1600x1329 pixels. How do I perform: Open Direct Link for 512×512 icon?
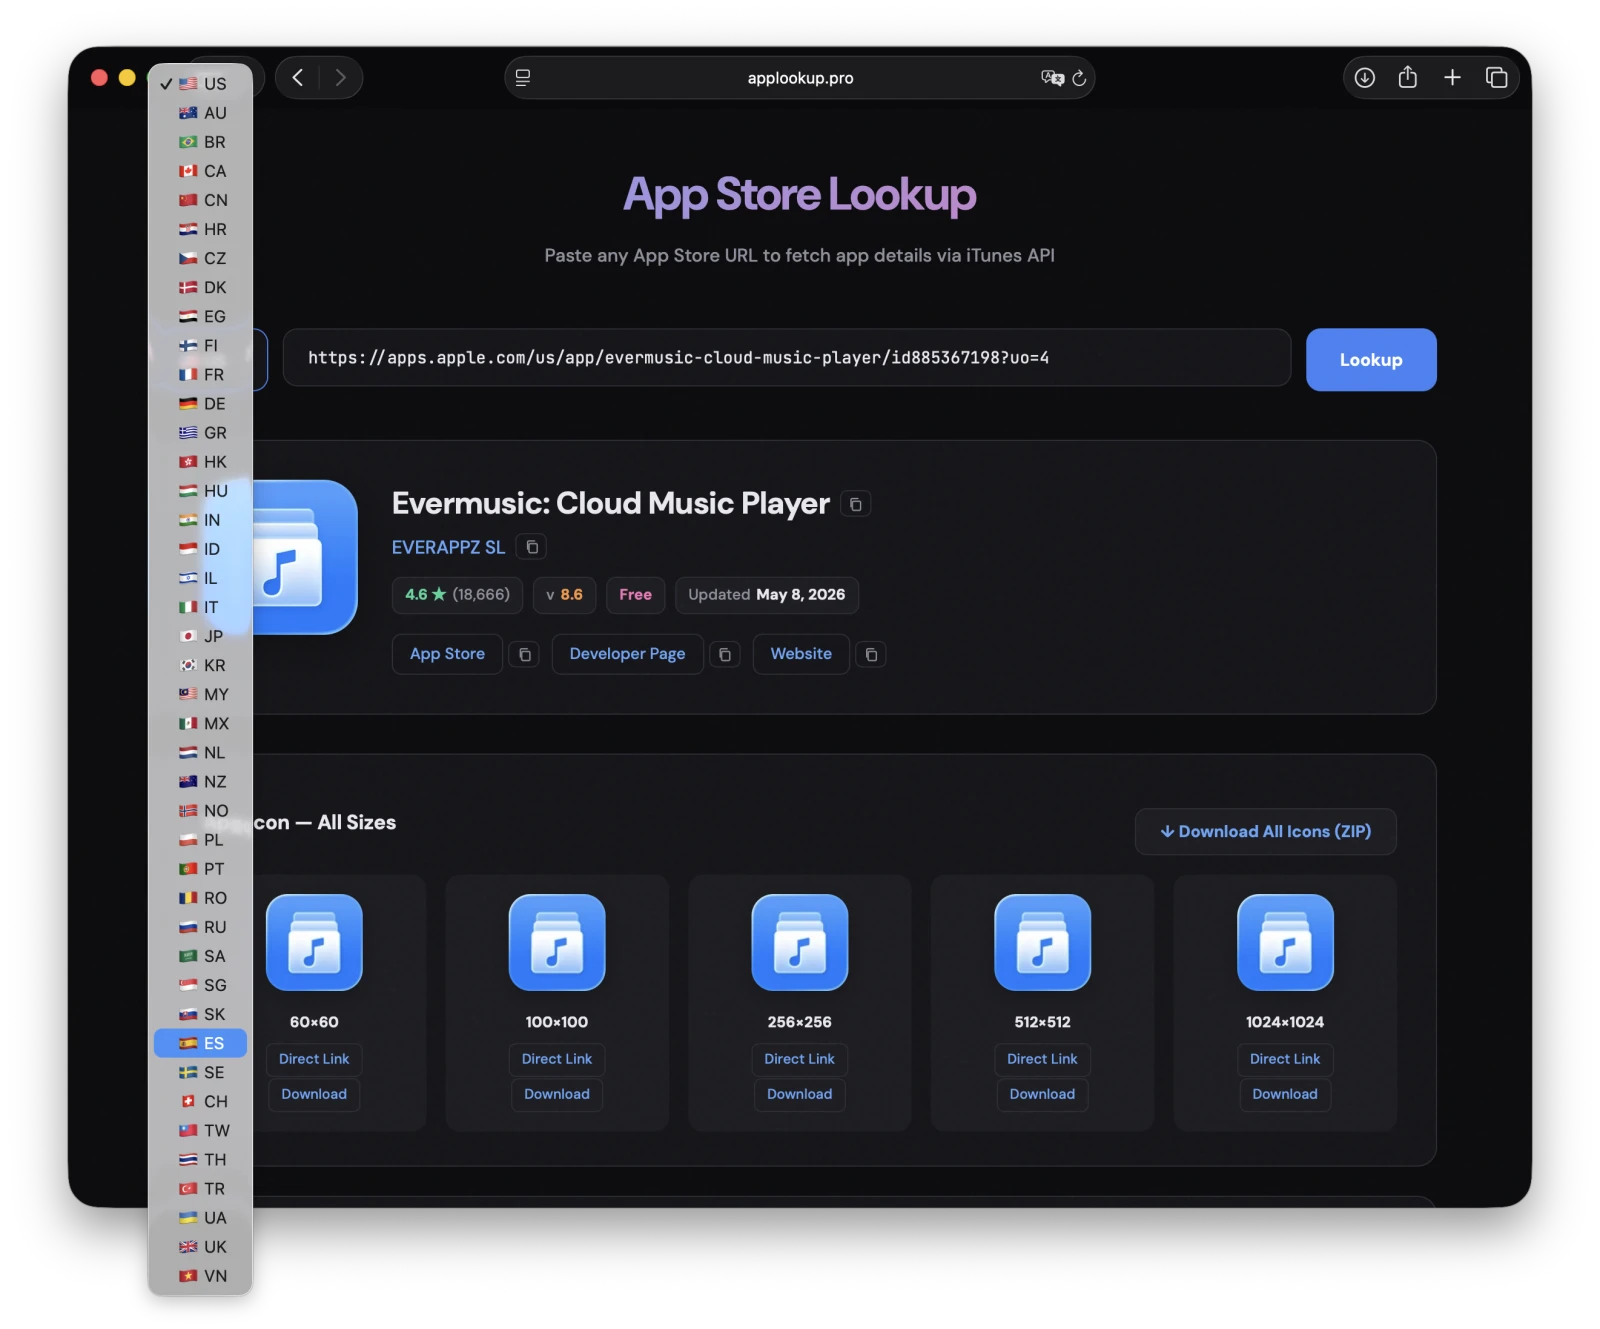[1043, 1059]
